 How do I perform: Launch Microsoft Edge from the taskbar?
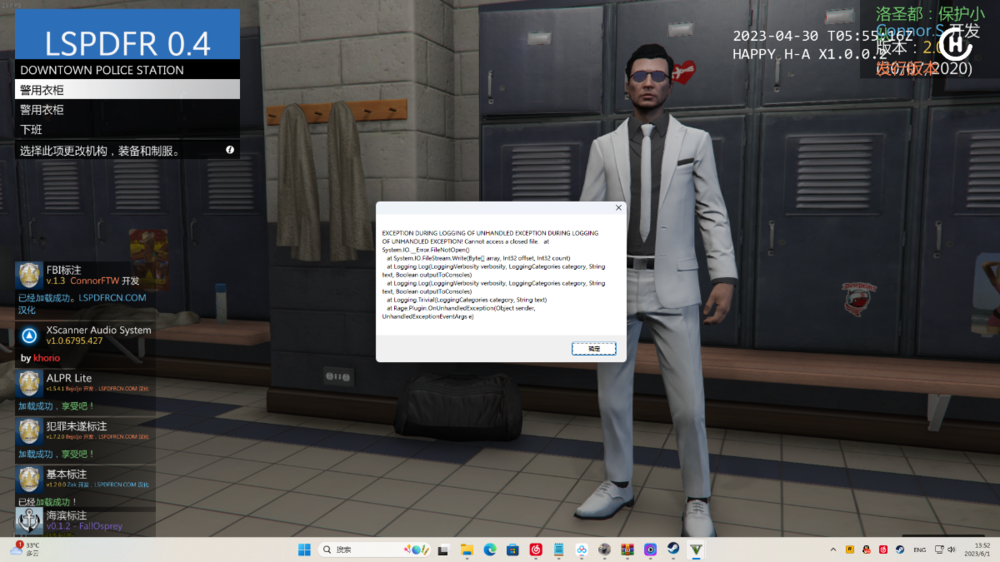coord(490,550)
